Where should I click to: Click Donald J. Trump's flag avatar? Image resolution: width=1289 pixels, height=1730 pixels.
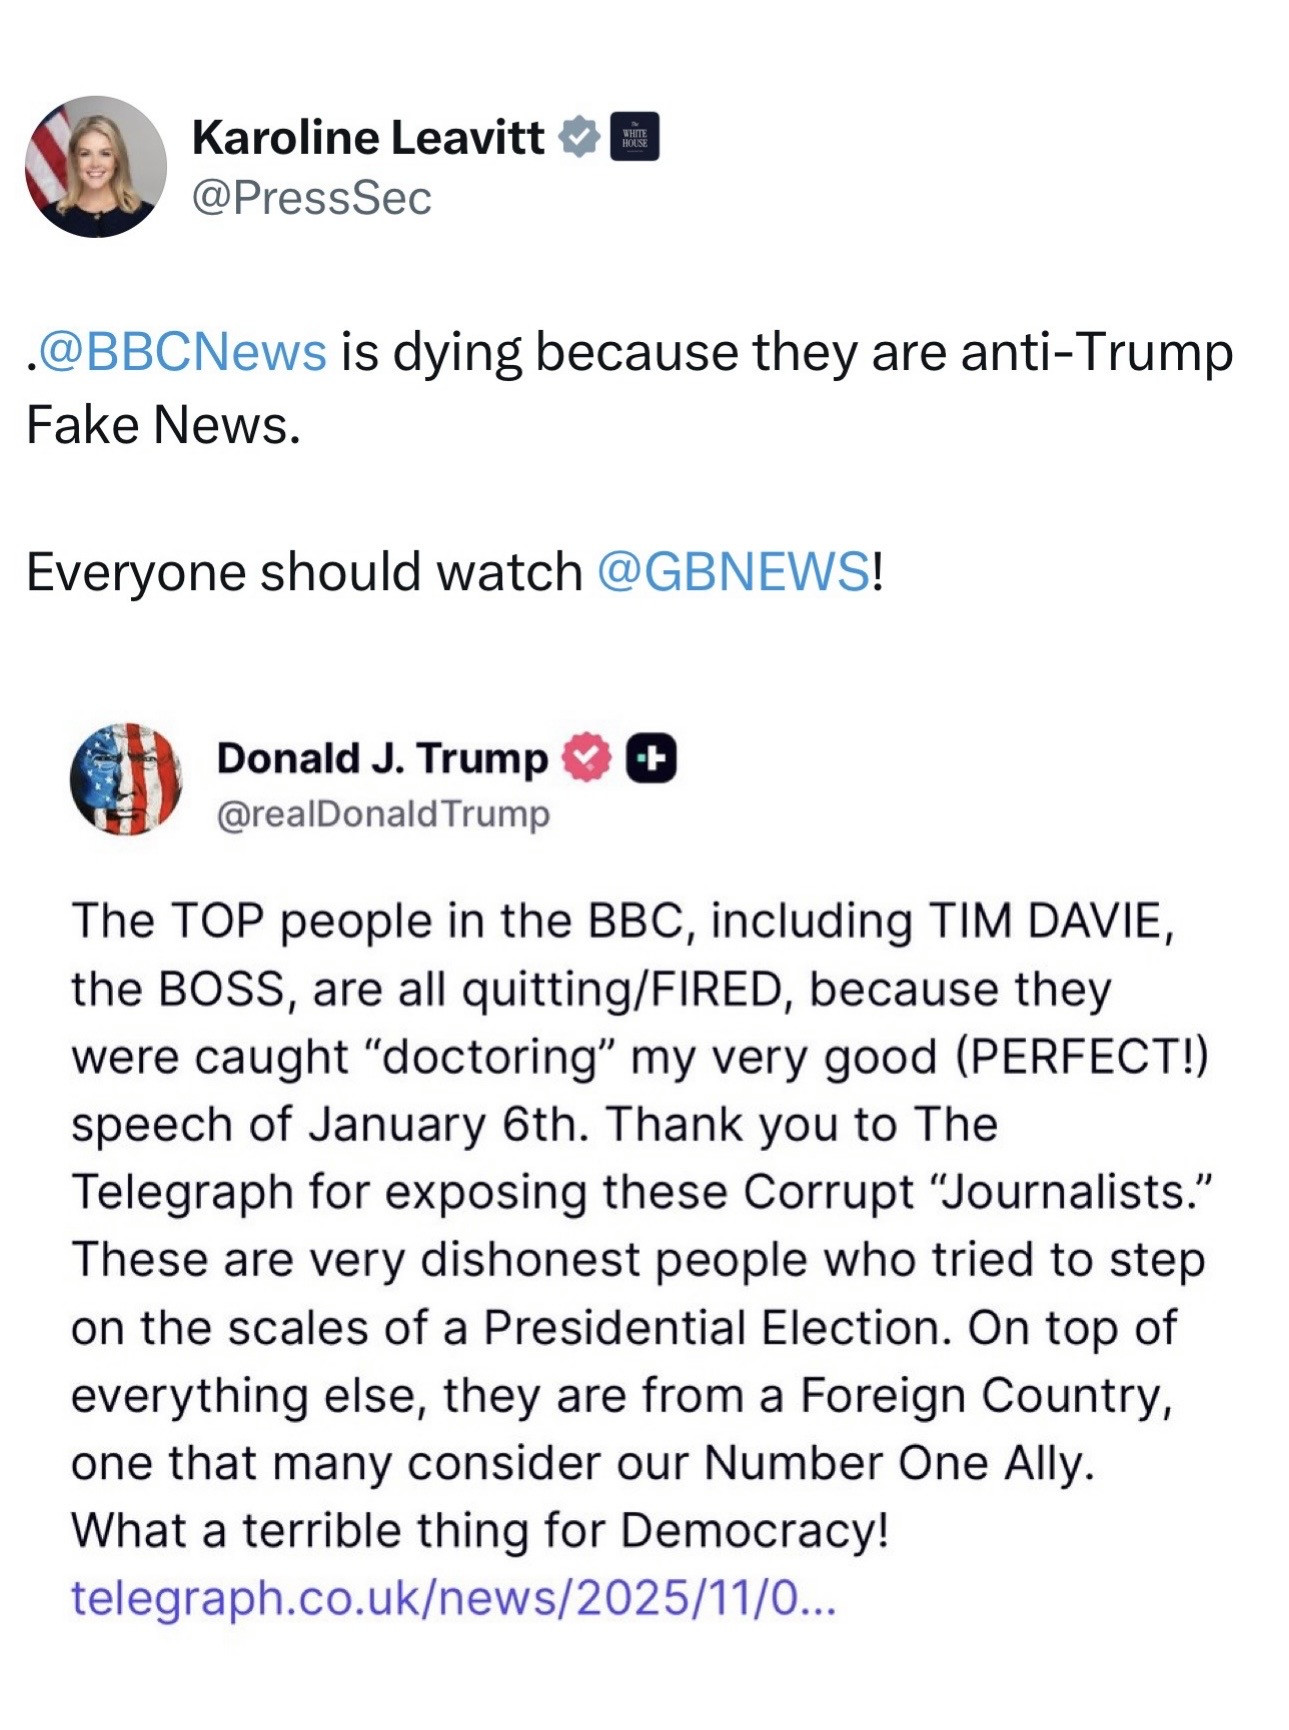[126, 779]
